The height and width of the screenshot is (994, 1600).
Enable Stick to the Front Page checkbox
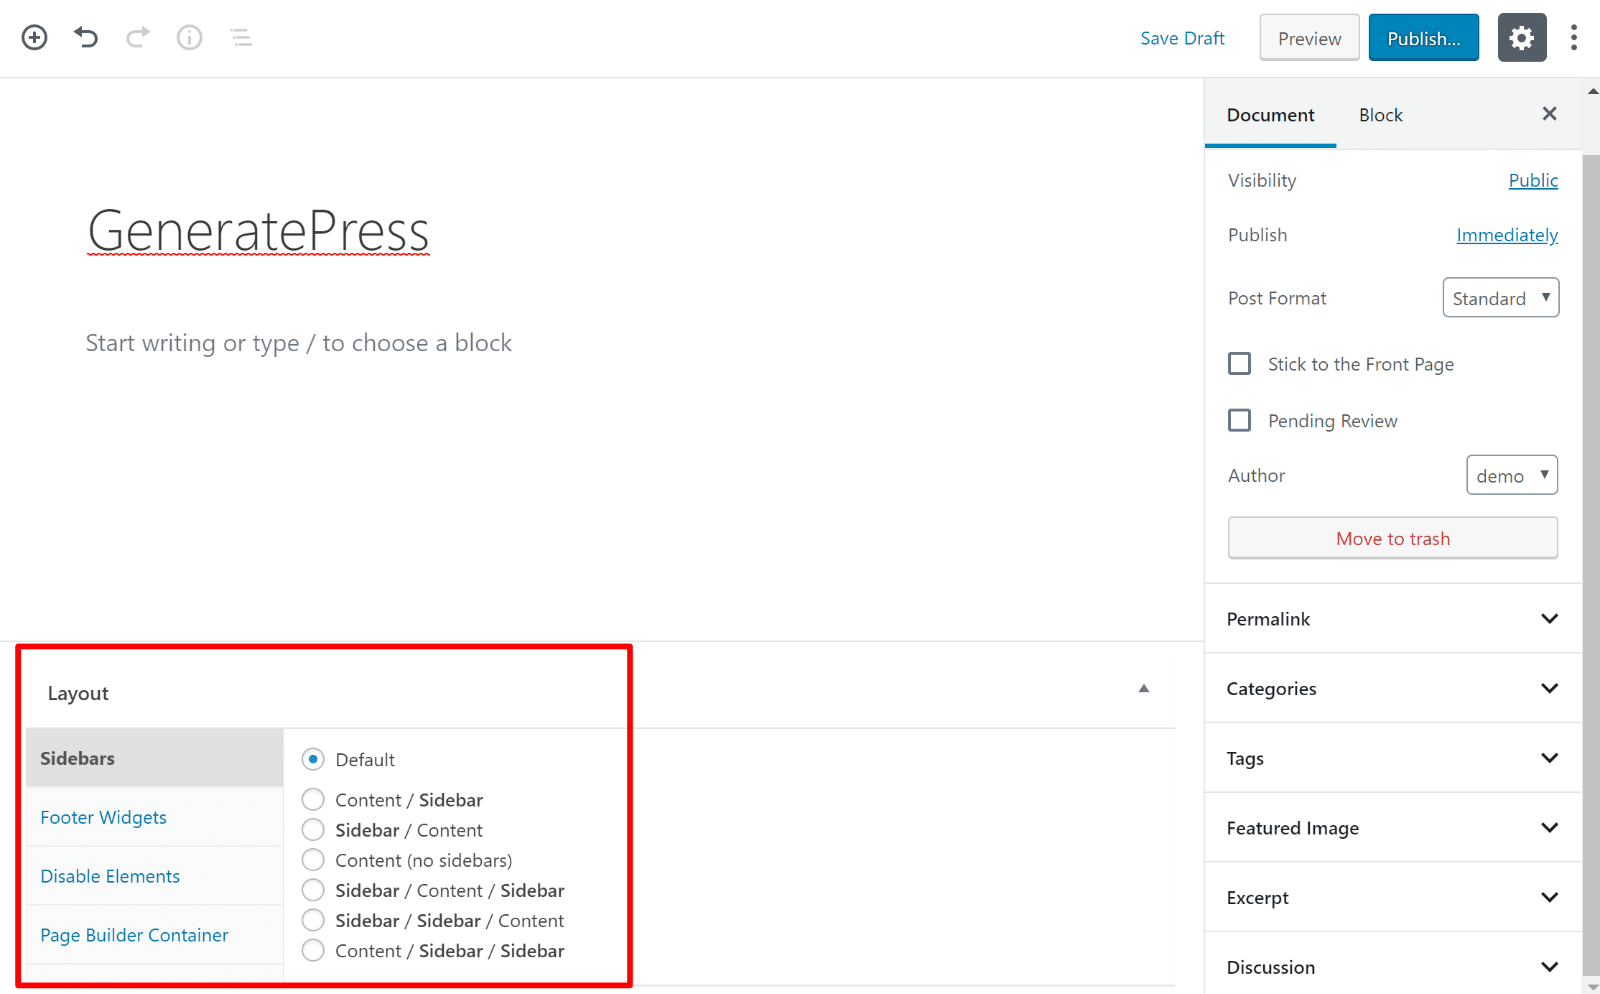[x=1240, y=364]
